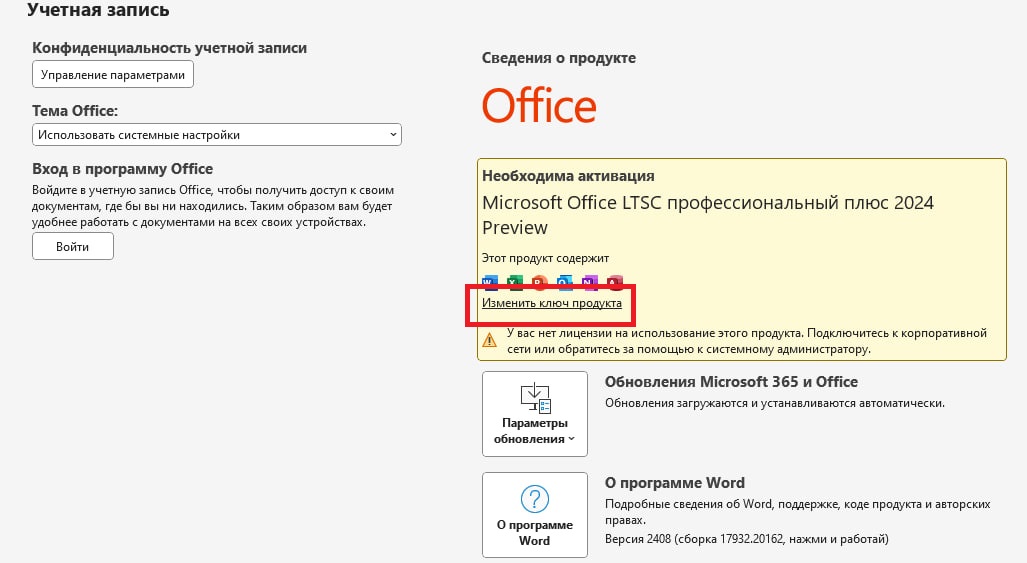Click the Word app icon under product contents
Viewport: 1027px width, 563px height.
[x=490, y=283]
